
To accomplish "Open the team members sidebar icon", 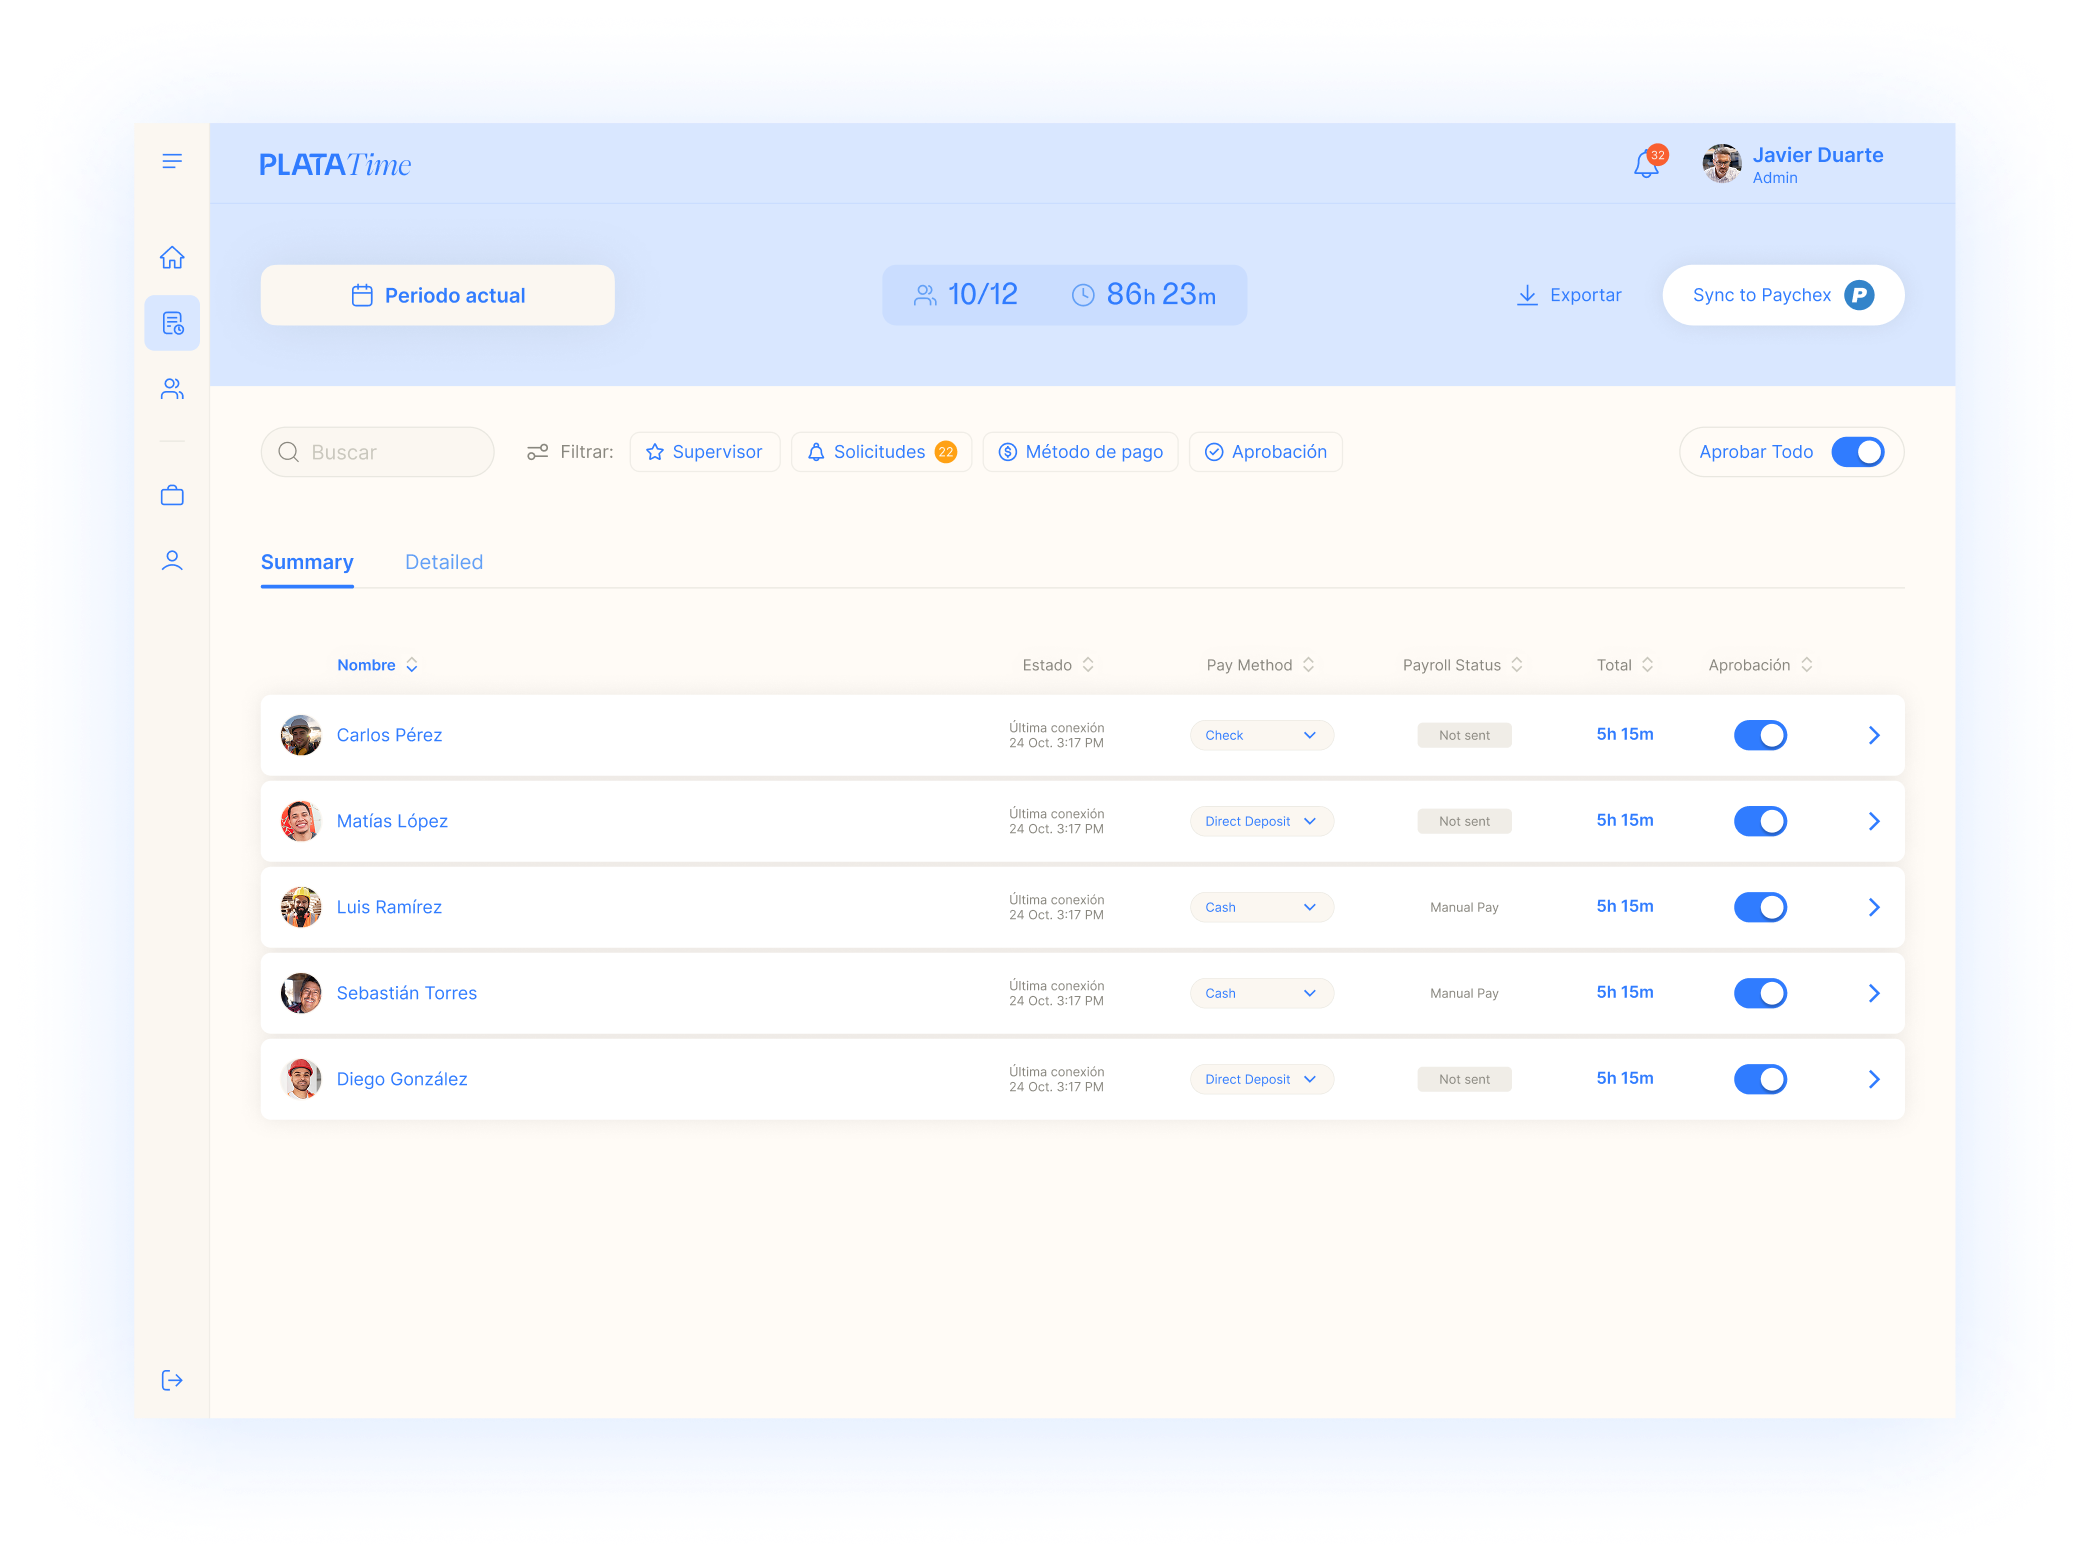I will (172, 389).
